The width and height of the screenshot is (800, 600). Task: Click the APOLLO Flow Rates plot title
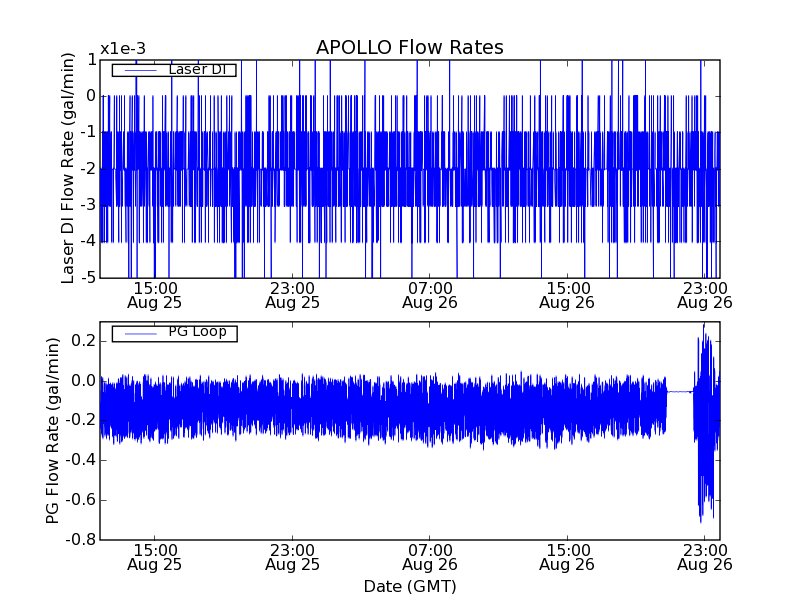pyautogui.click(x=409, y=48)
